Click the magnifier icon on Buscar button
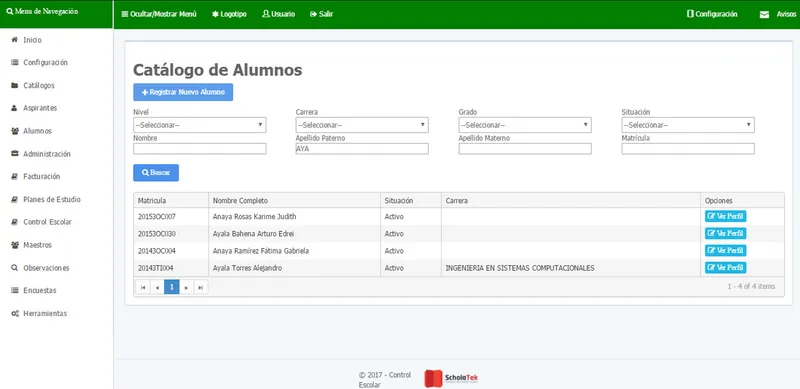The width and height of the screenshot is (800, 389). [x=145, y=173]
